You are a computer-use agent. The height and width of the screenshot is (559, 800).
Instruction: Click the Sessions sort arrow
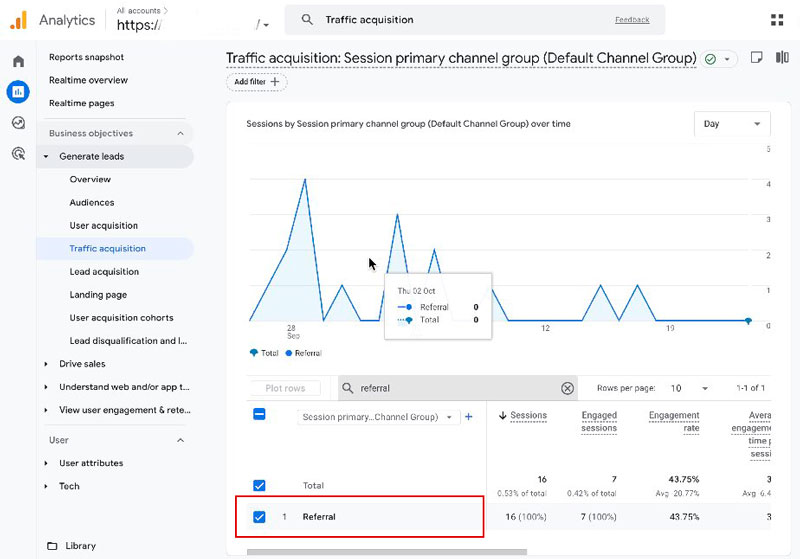click(503, 416)
